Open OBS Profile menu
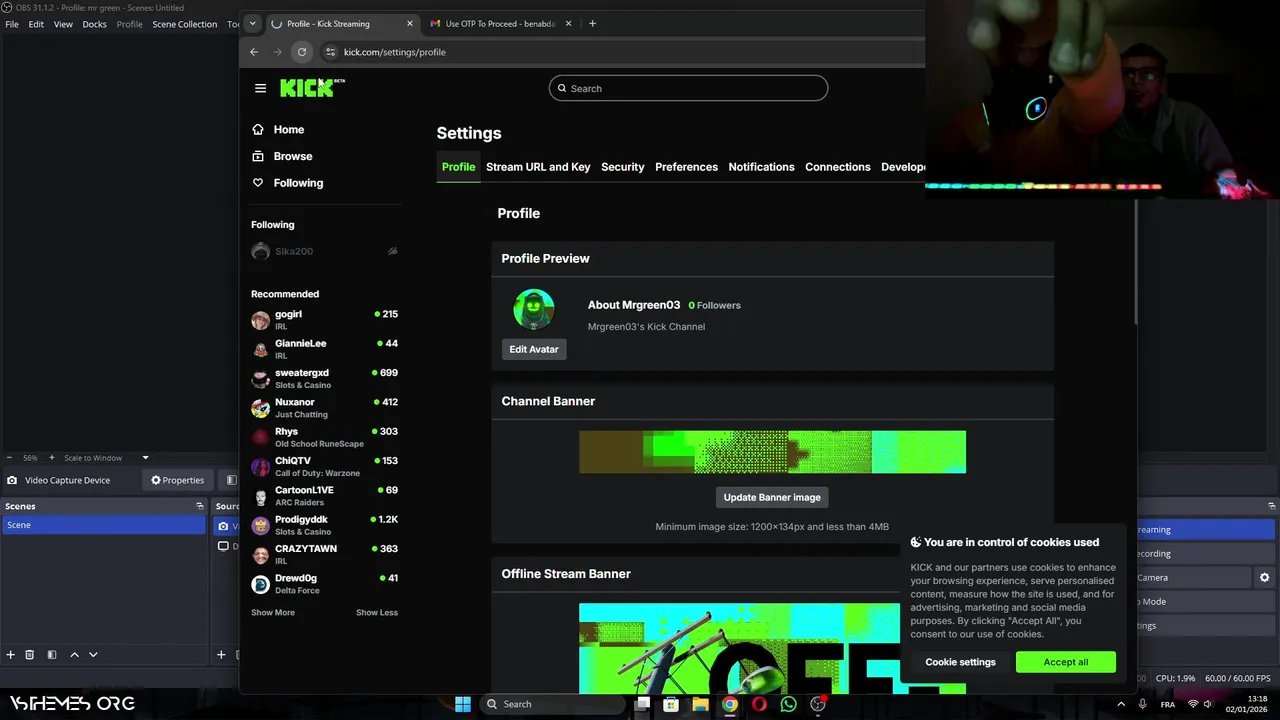1280x720 pixels. (x=130, y=24)
